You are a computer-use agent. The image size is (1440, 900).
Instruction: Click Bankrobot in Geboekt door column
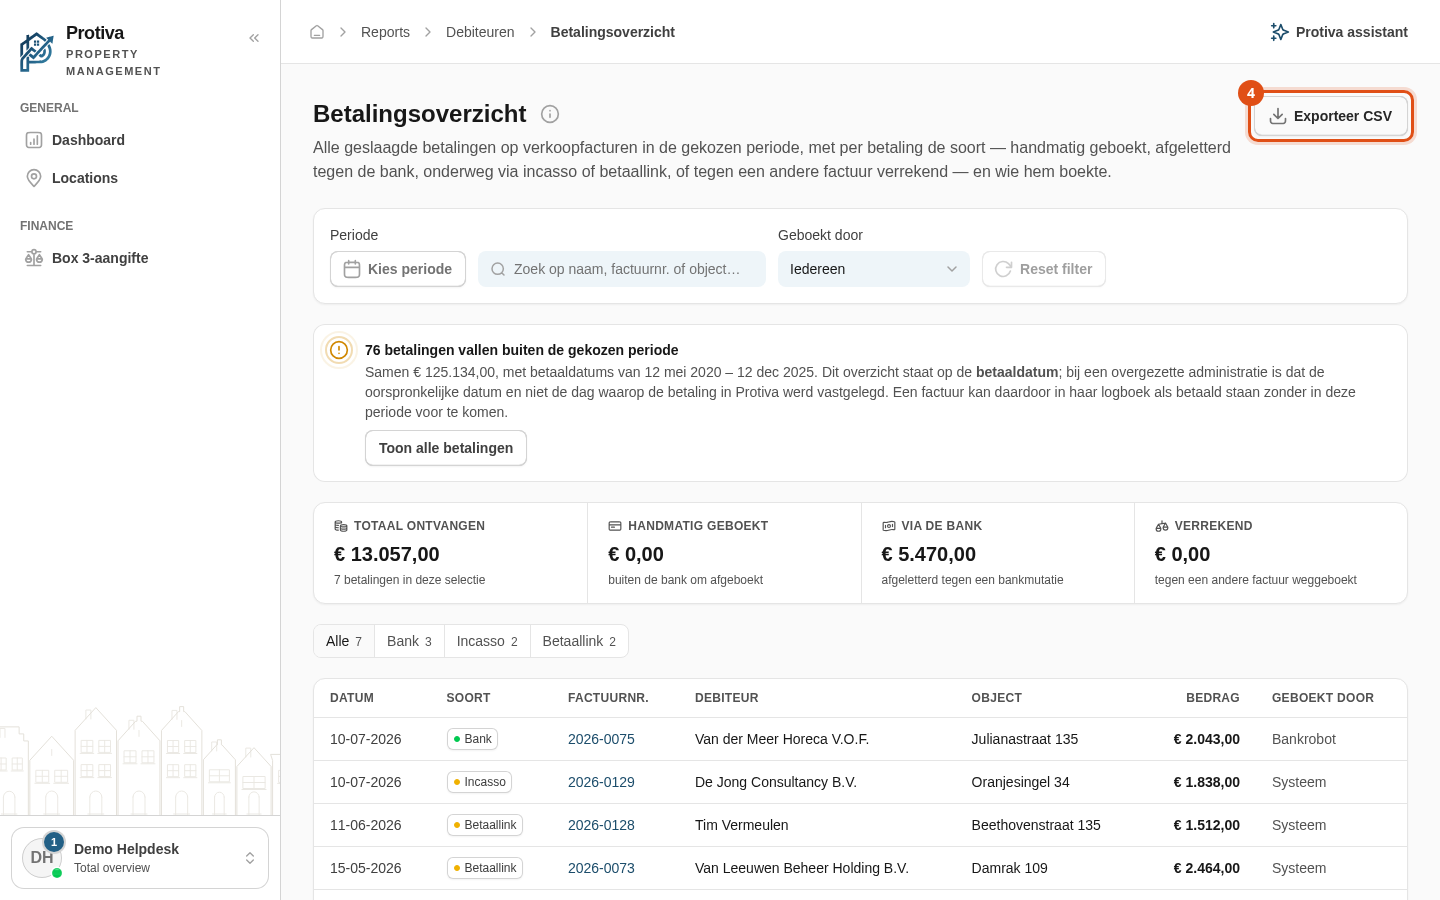pyautogui.click(x=1304, y=739)
